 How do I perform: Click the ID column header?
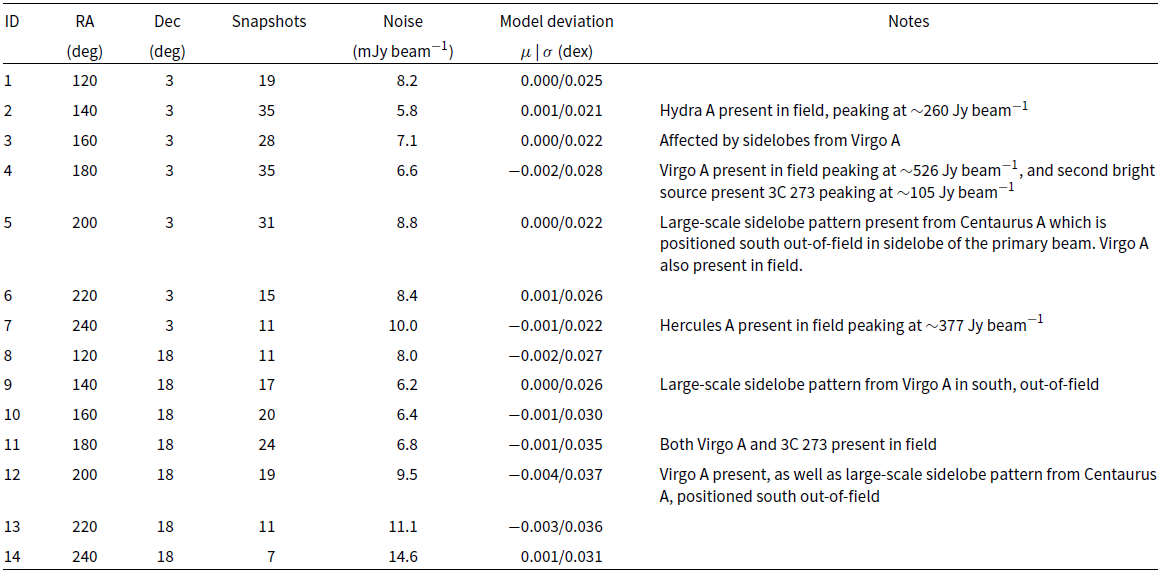click(x=13, y=21)
